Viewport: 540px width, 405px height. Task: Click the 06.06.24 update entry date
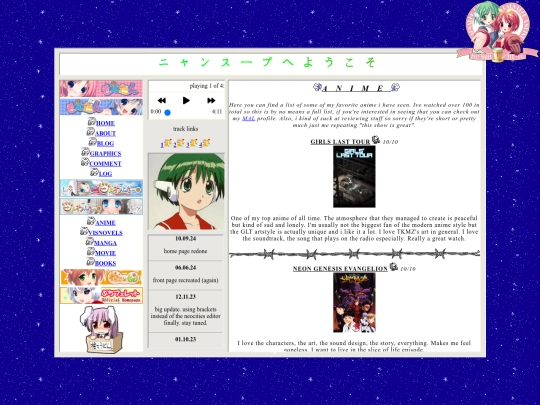tap(186, 268)
